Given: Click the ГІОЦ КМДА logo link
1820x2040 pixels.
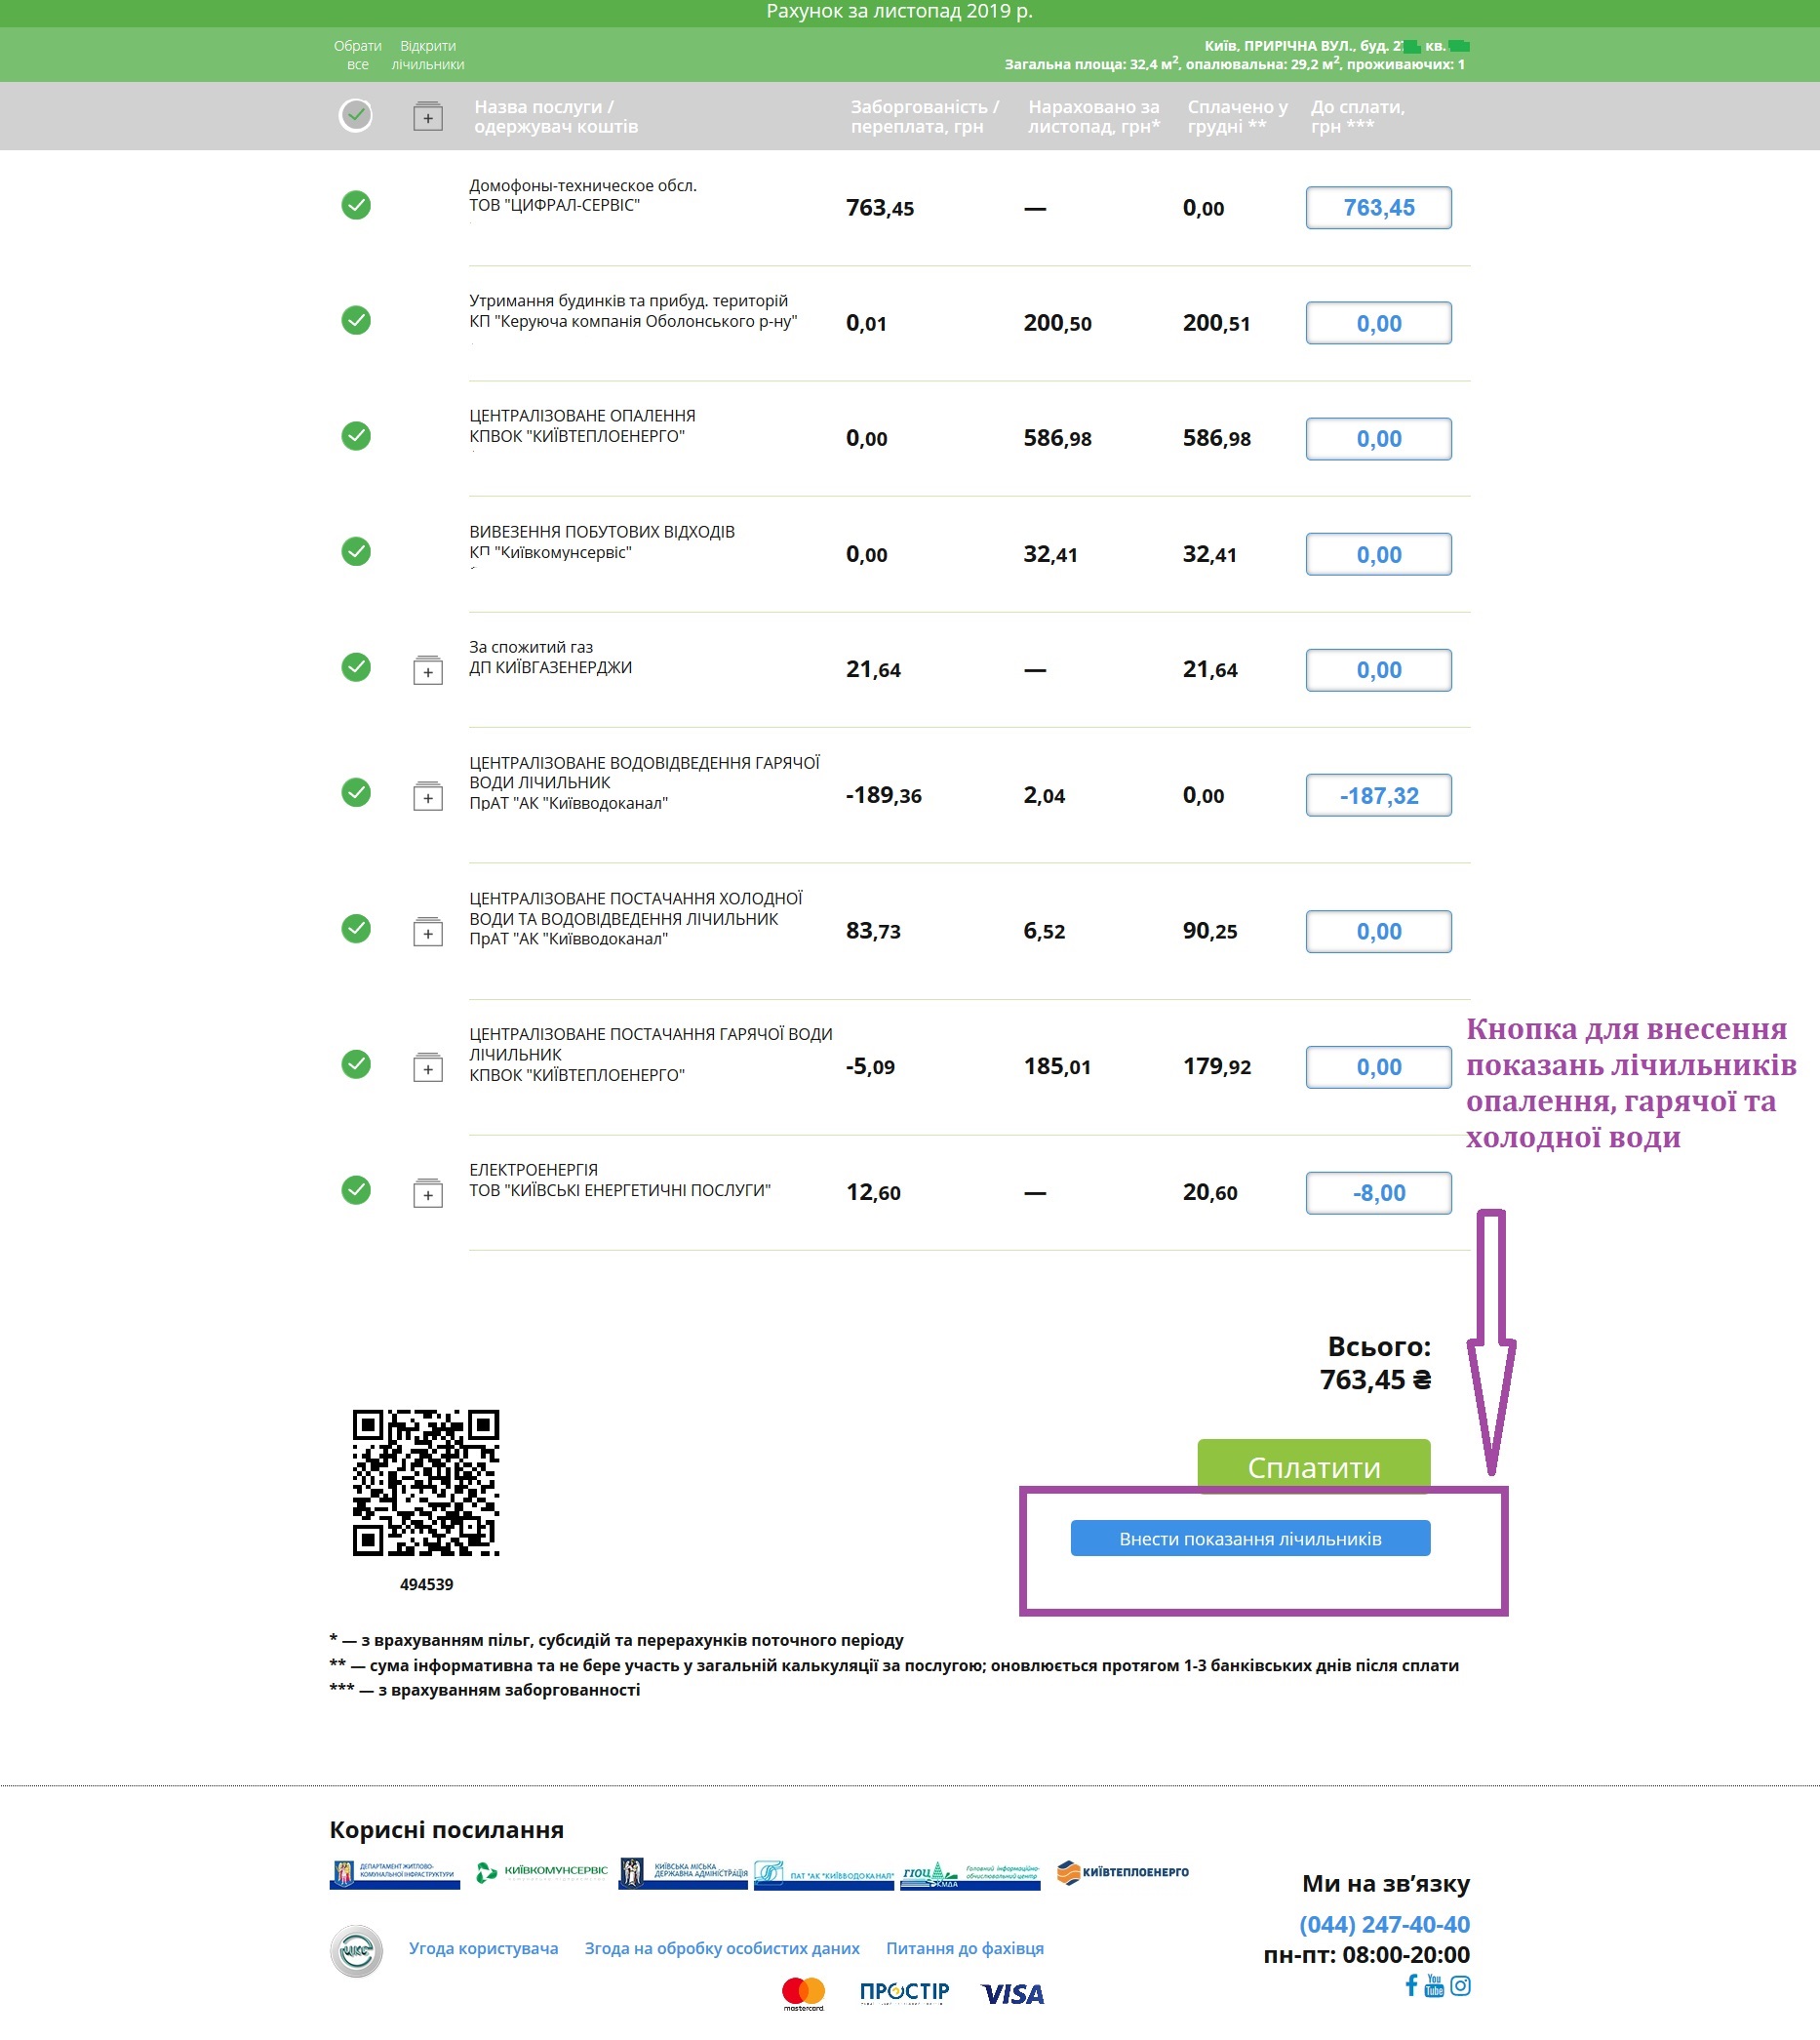Looking at the screenshot, I should click(970, 1874).
